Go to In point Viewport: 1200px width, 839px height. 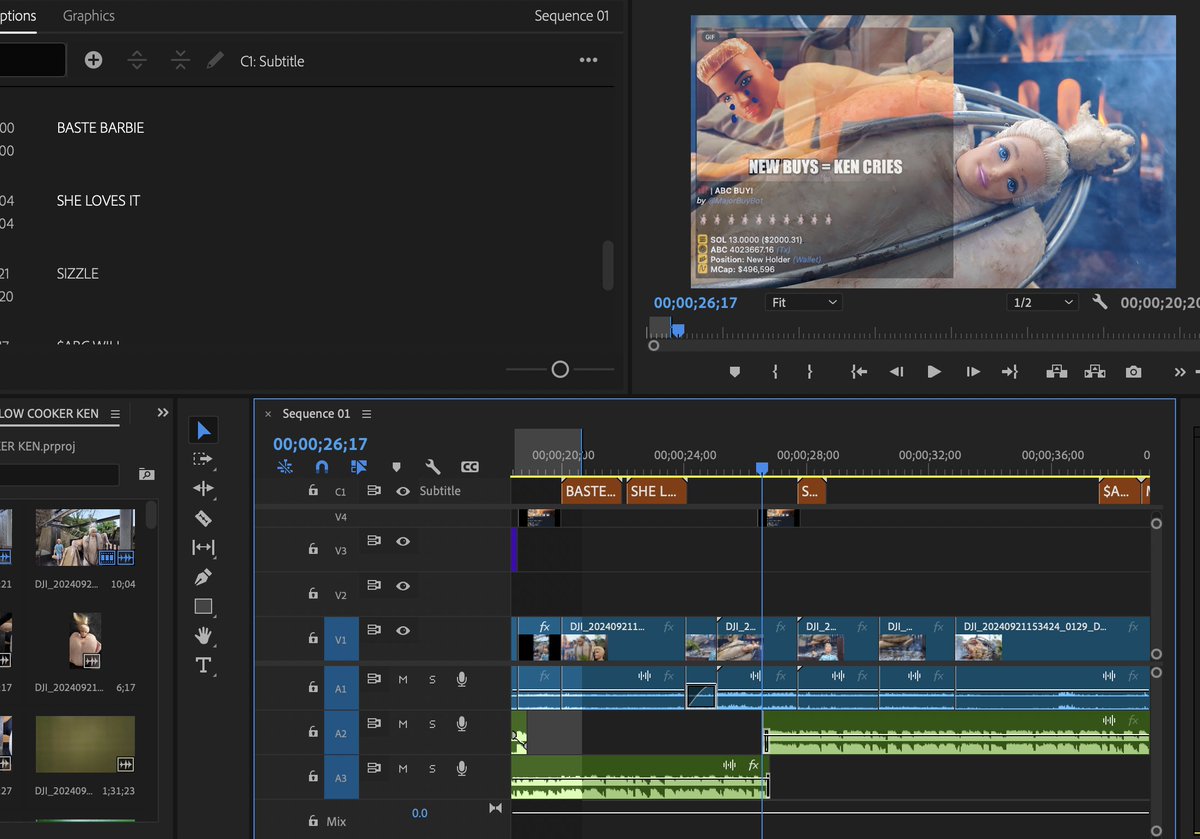click(858, 371)
